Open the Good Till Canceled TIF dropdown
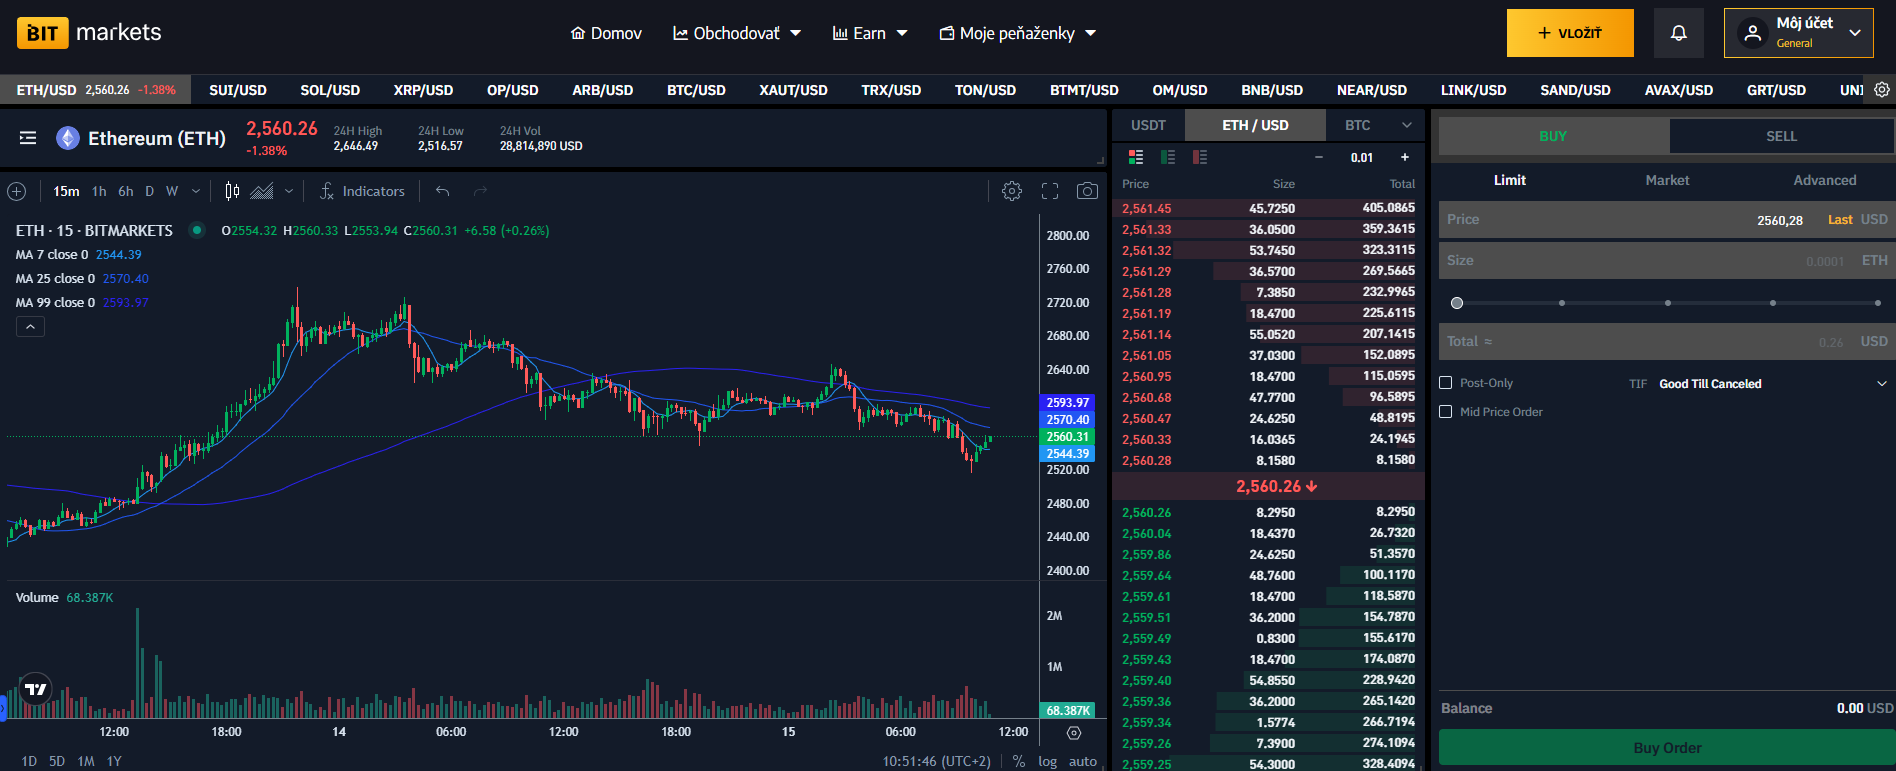1896x771 pixels. (x=1772, y=384)
